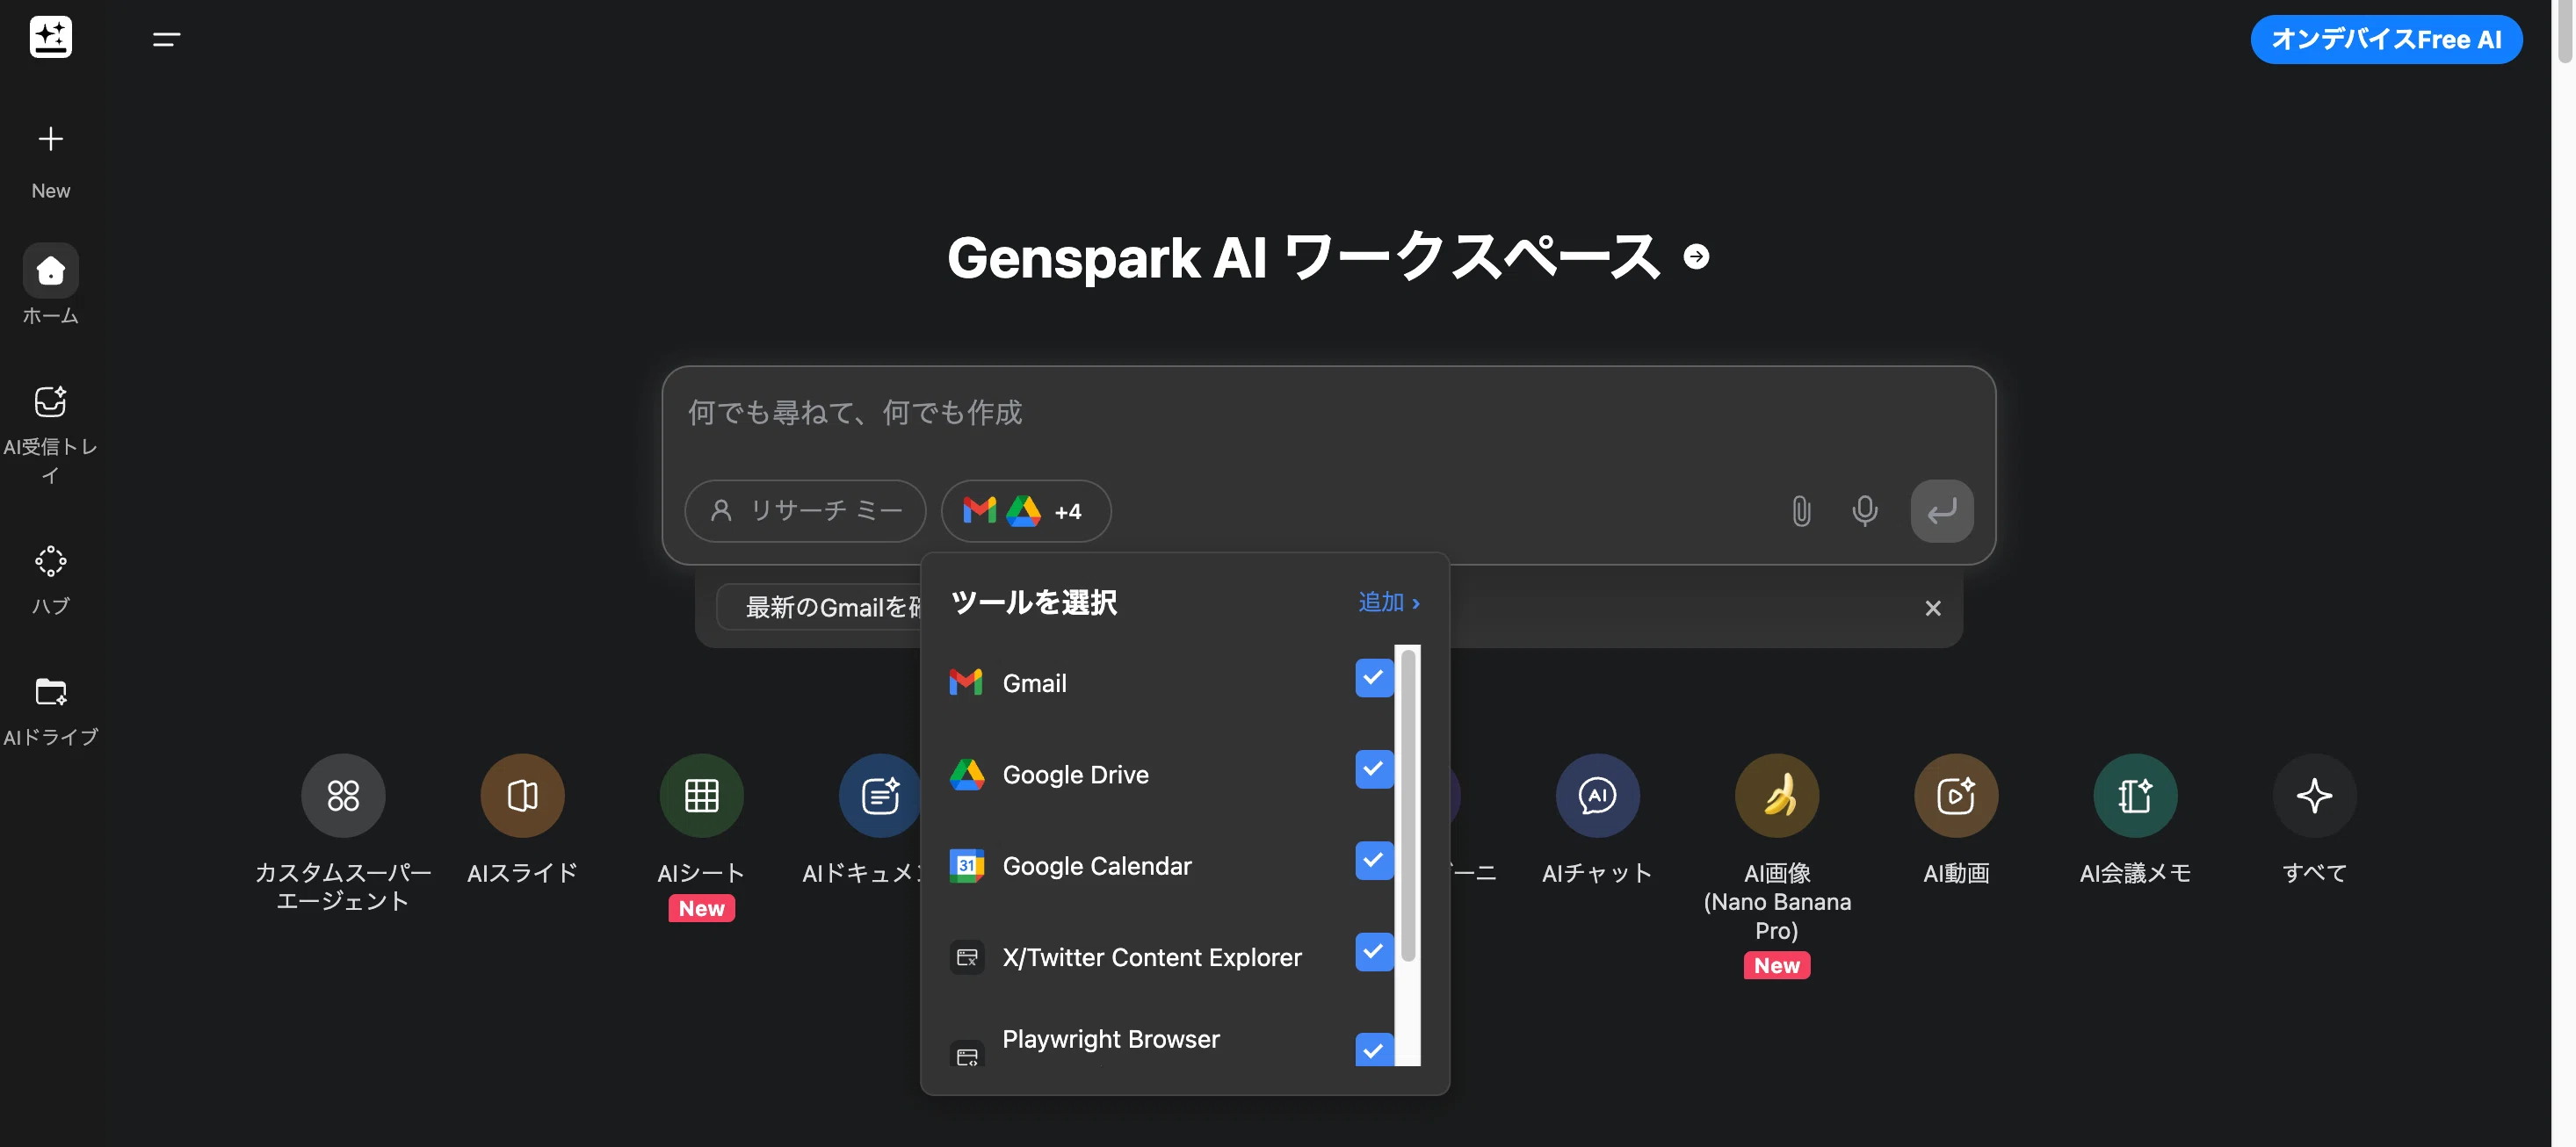The image size is (2576, 1147).
Task: Click 追加 to add more tools
Action: click(1388, 602)
